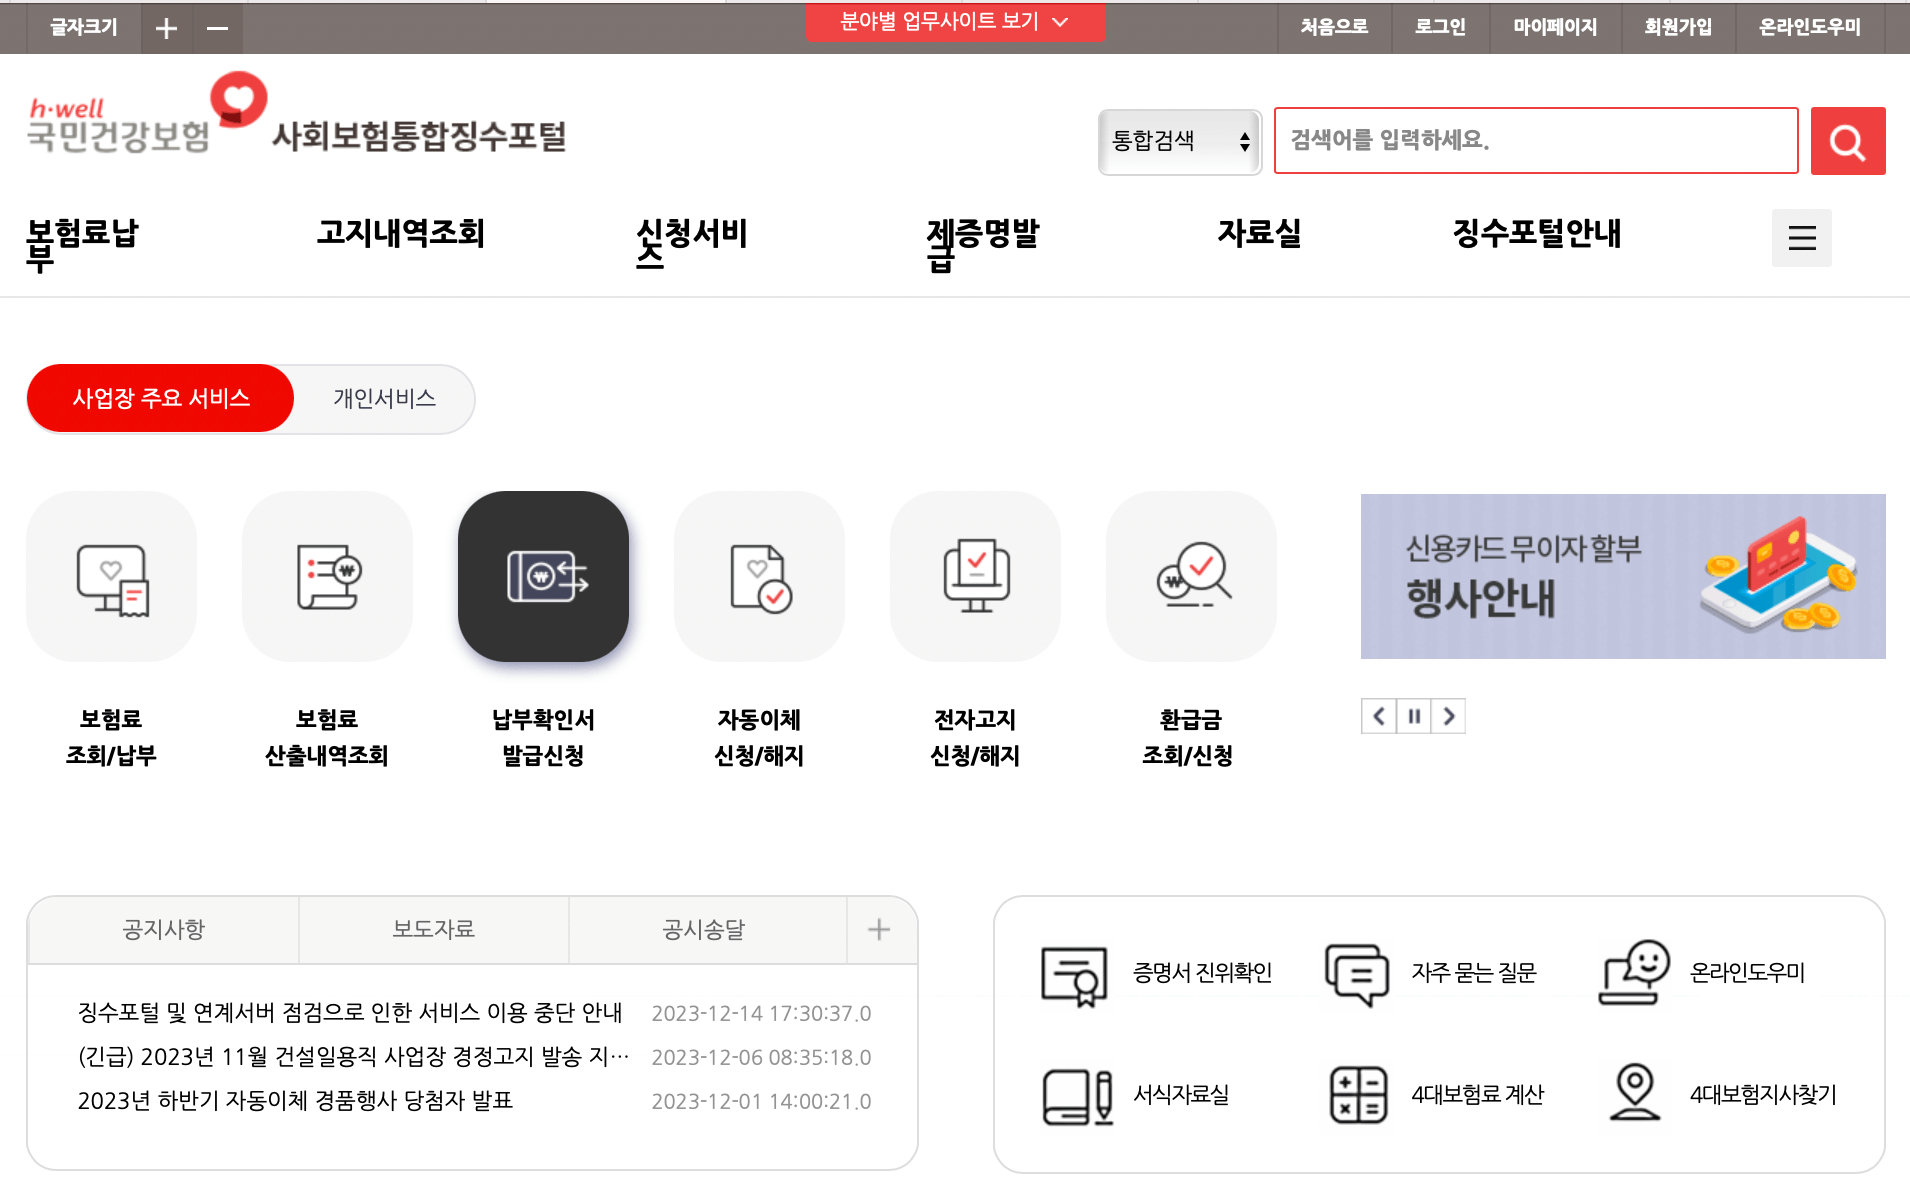Switch to the 개인서비스 tab
This screenshot has width=1910, height=1179.
click(384, 398)
